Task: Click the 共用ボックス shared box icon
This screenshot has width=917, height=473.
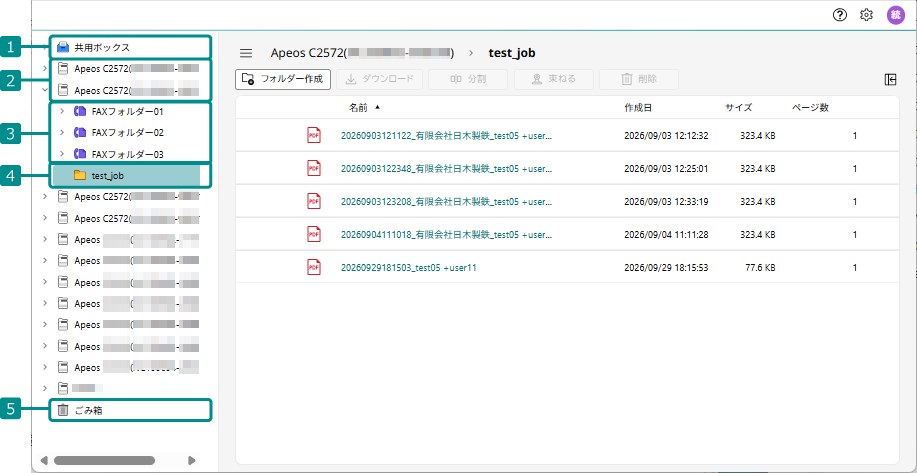Action: click(x=63, y=47)
